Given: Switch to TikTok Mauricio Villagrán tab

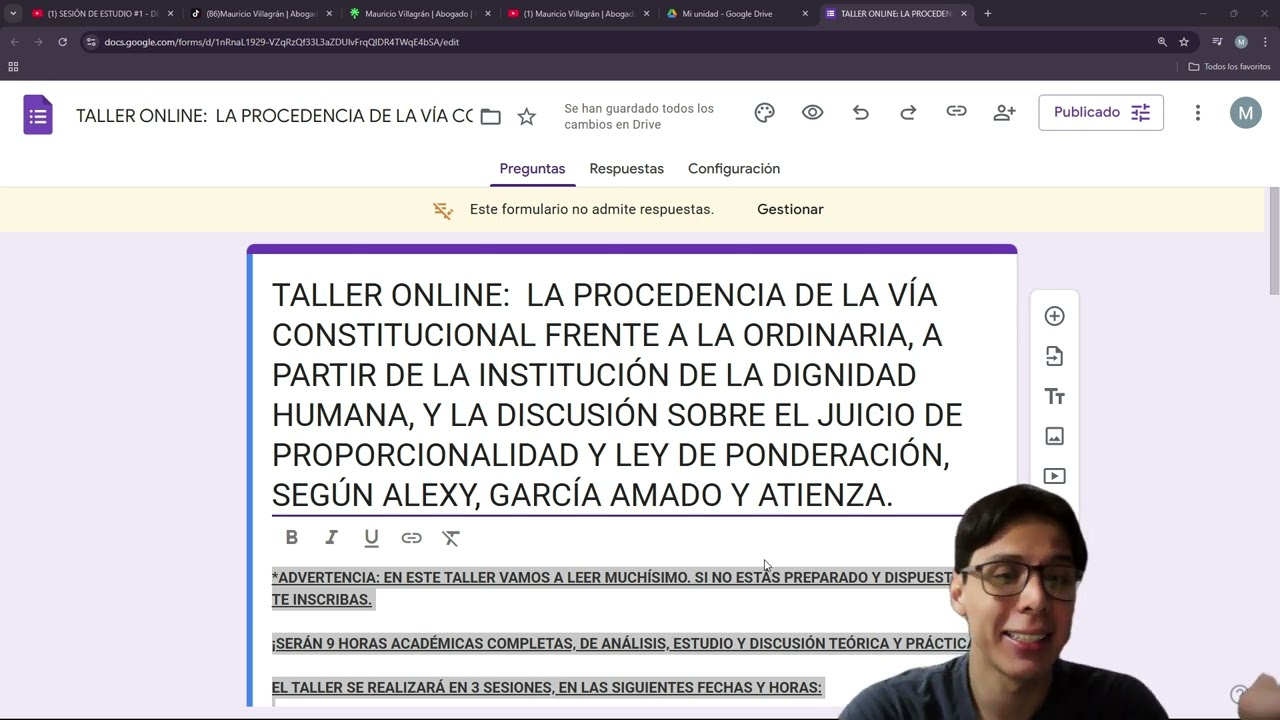Looking at the screenshot, I should tap(260, 14).
